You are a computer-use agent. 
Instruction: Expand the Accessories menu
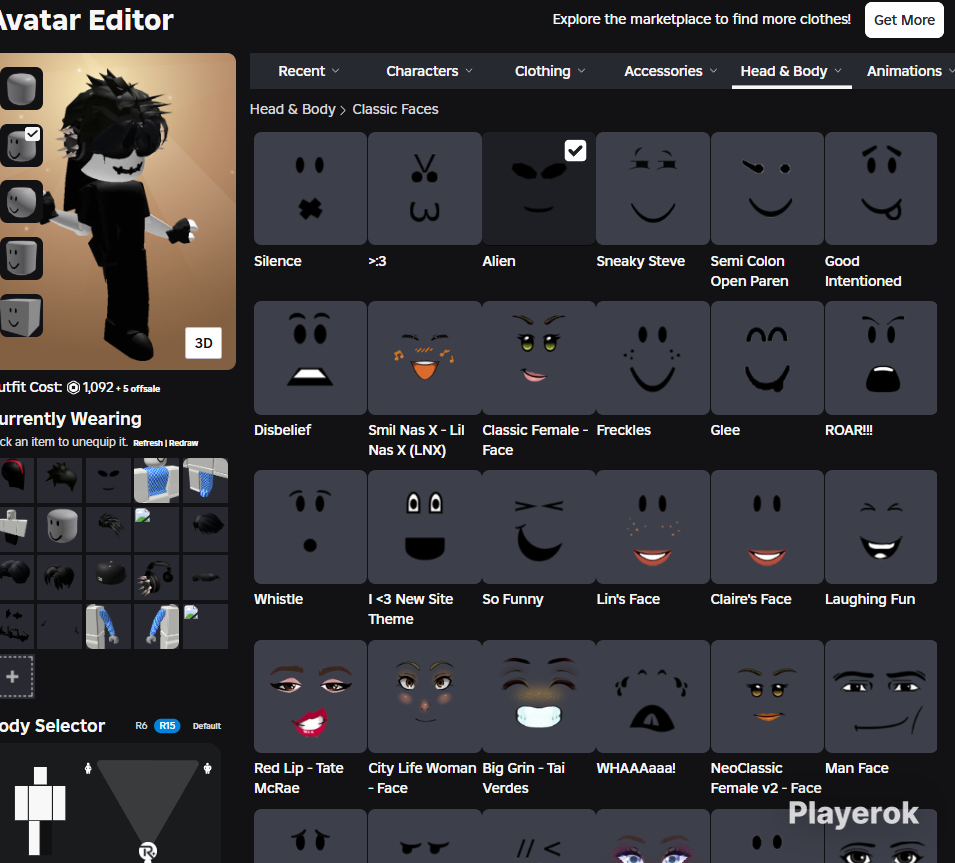tap(671, 71)
